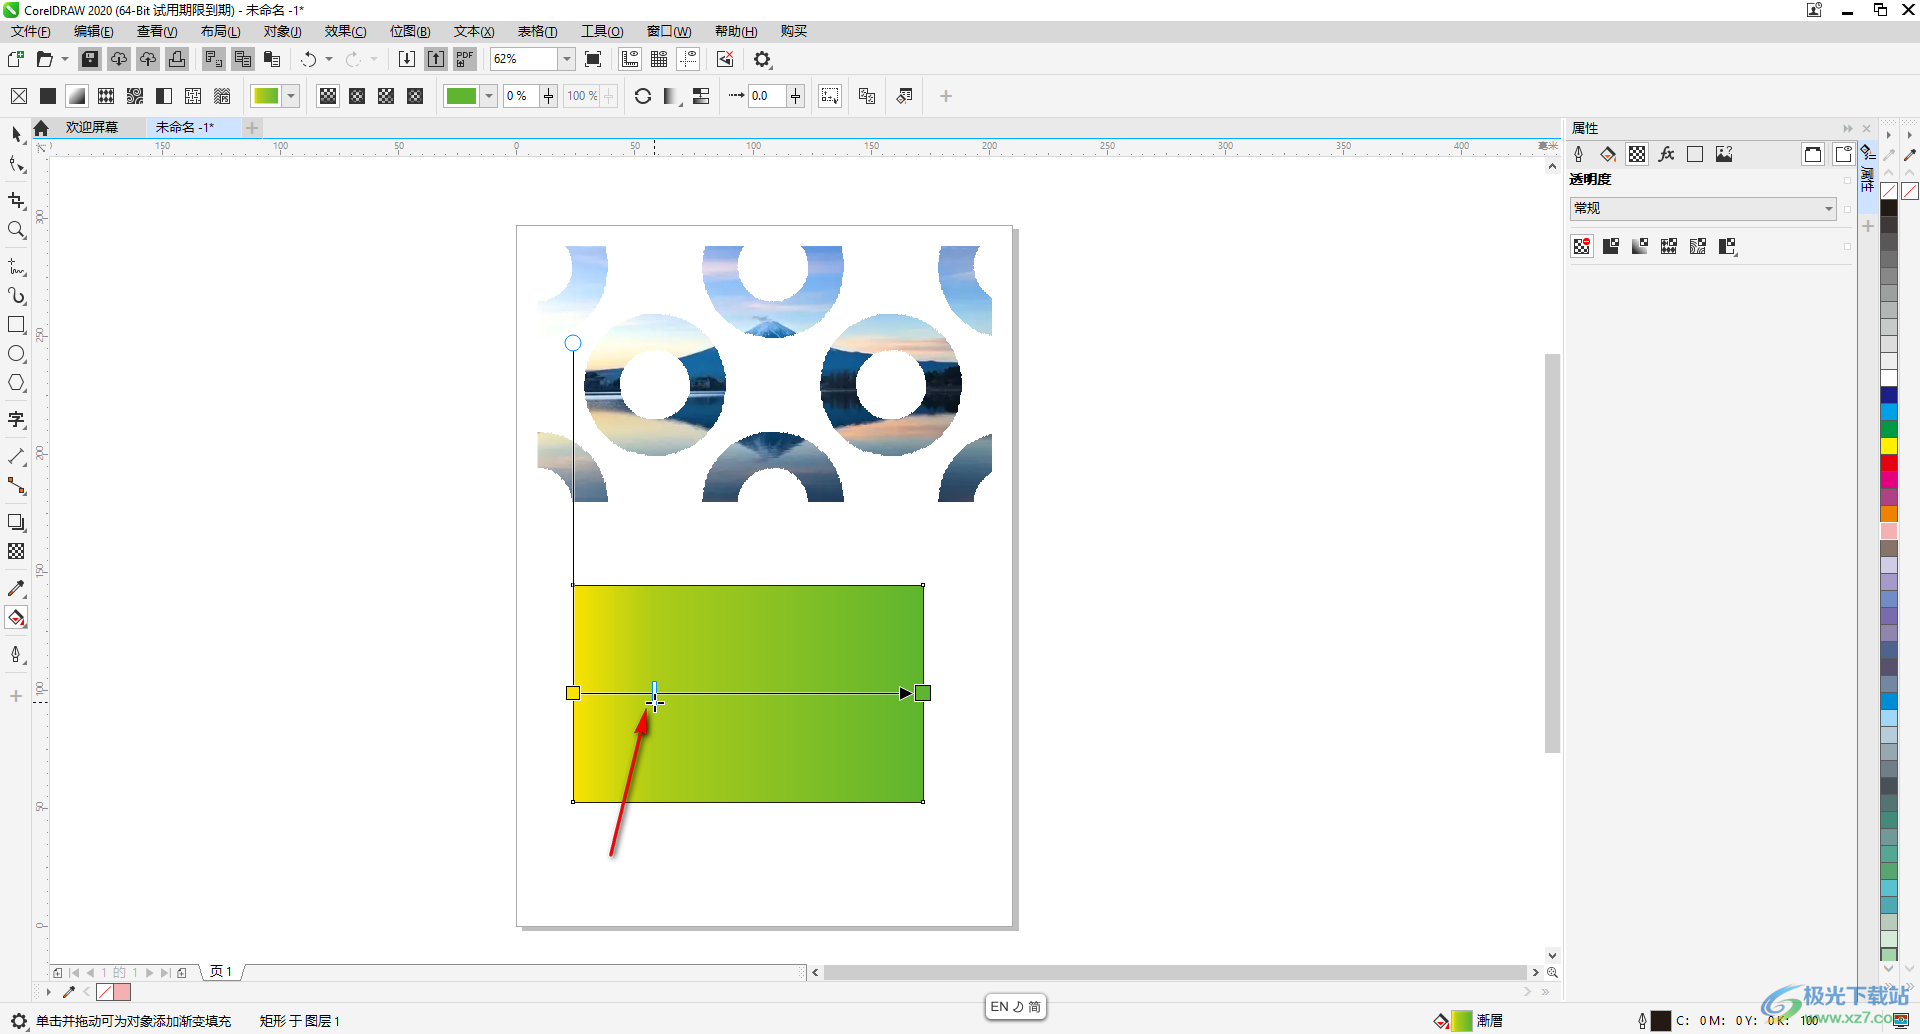Select the Text tool
This screenshot has height=1034, width=1920.
pos(16,420)
